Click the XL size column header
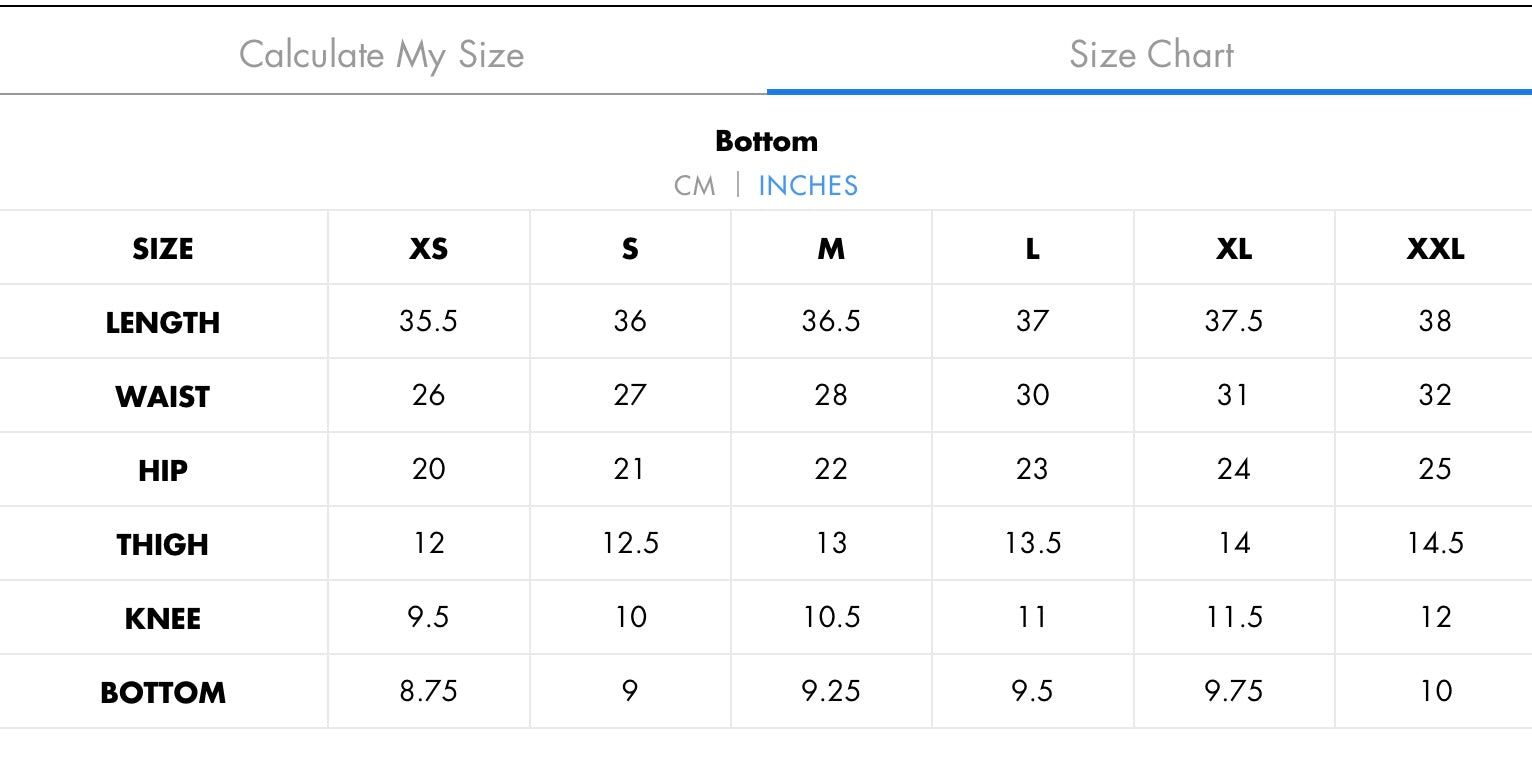The image size is (1532, 774). (x=1234, y=249)
